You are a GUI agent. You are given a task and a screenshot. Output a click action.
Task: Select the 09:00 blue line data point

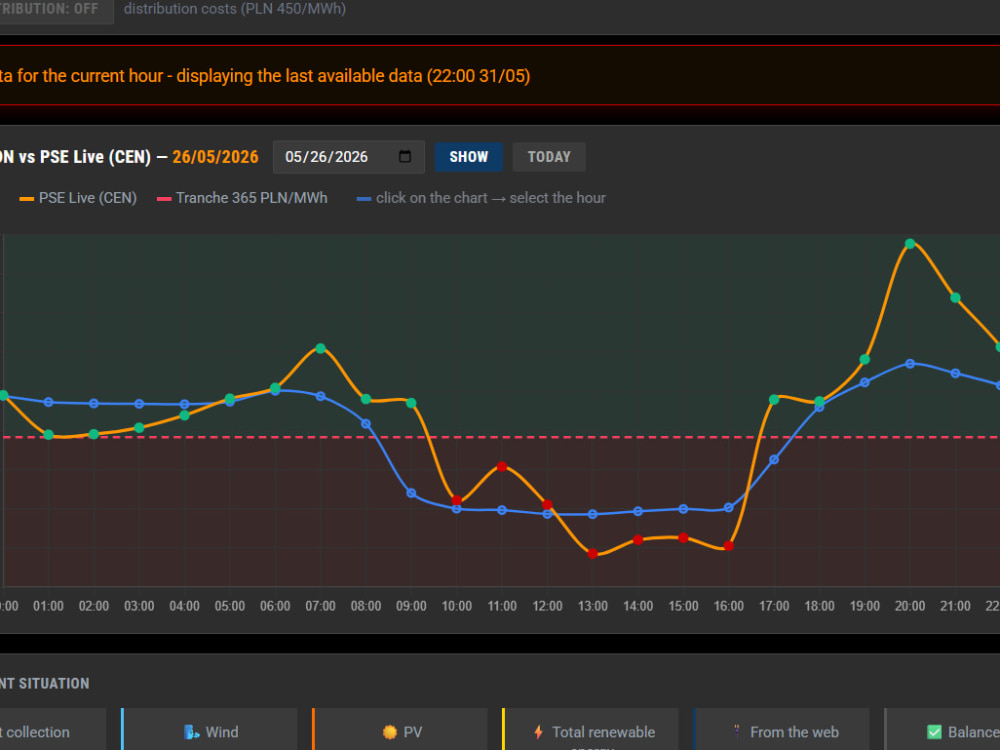tap(411, 493)
